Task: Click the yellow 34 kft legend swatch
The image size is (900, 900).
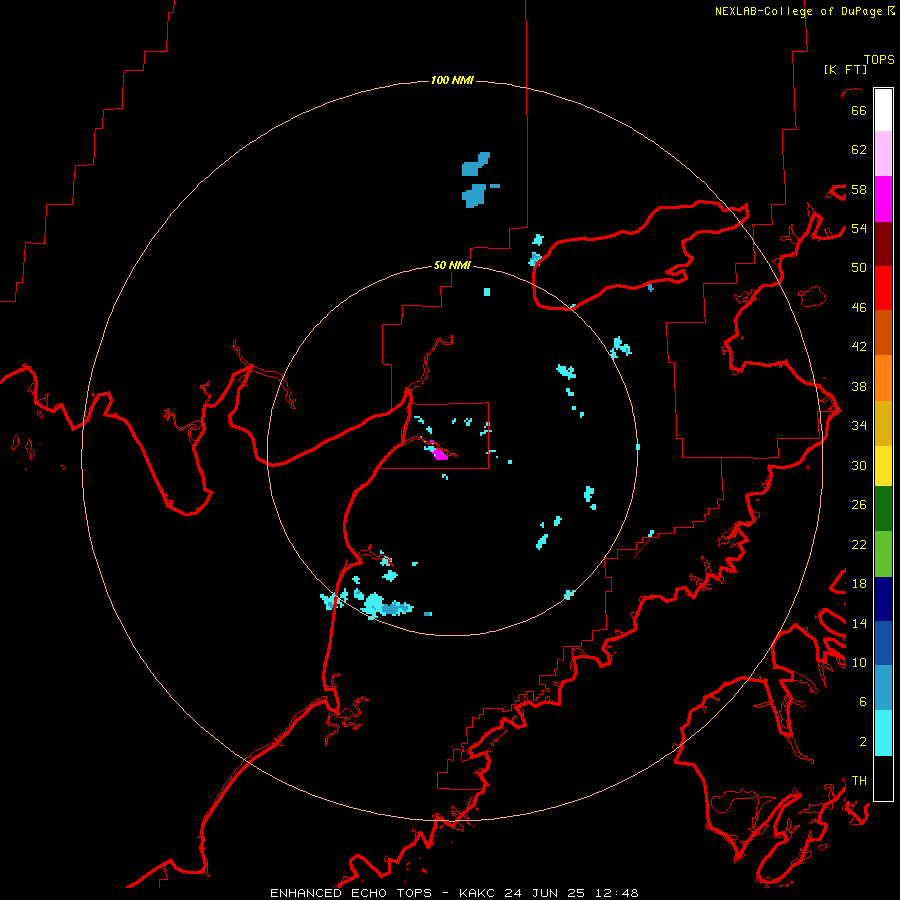Action: 883,465
